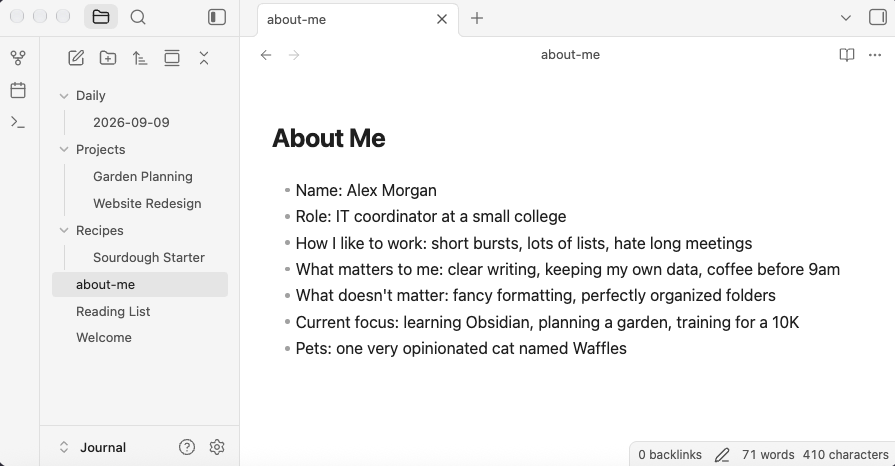The height and width of the screenshot is (466, 895).
Task: Open more options ellipsis menu
Action: [875, 55]
